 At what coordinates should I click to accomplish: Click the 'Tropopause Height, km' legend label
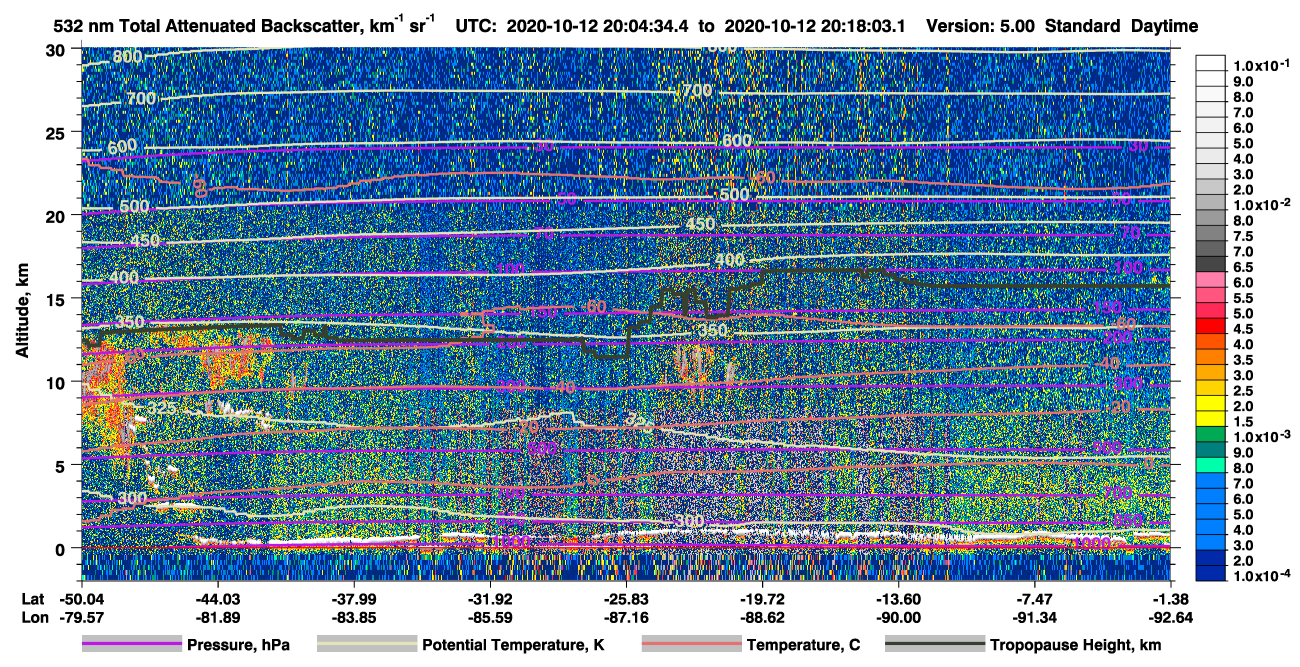click(x=1076, y=645)
